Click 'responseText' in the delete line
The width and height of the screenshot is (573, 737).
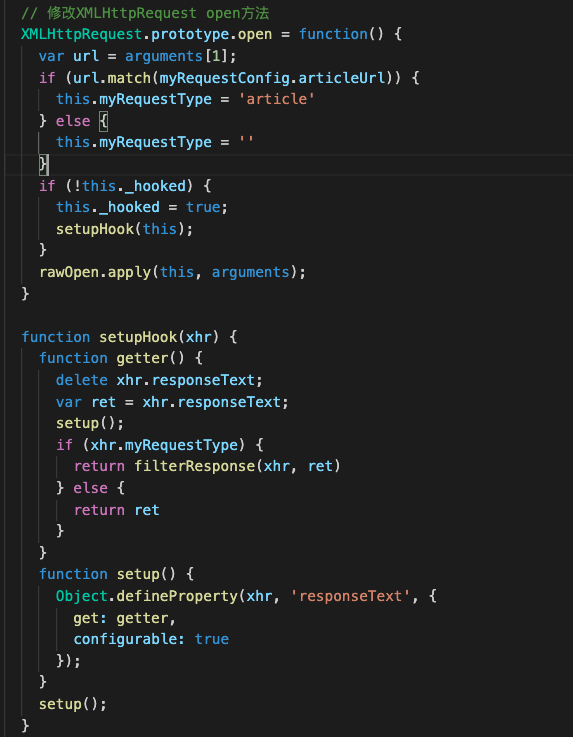pos(203,380)
